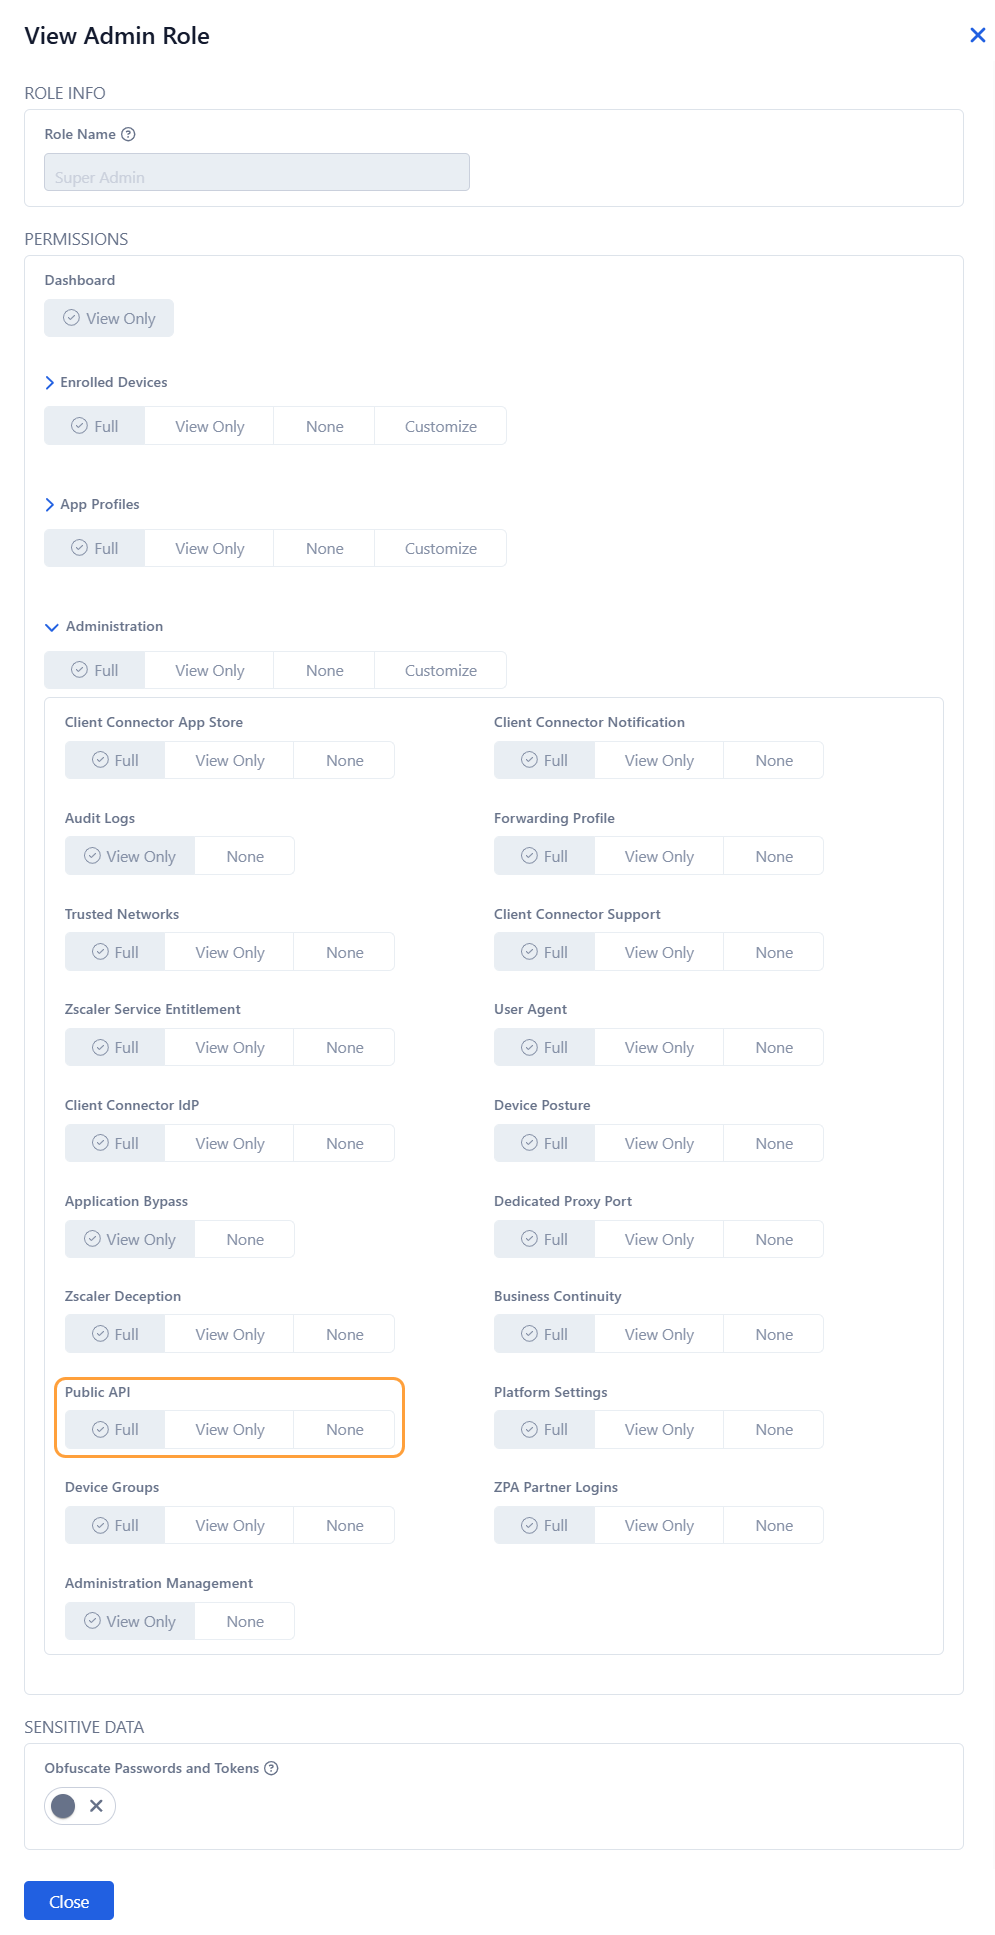Toggle the Obfuscate Passwords and Tokens switch
The image size is (995, 1935).
80,1806
